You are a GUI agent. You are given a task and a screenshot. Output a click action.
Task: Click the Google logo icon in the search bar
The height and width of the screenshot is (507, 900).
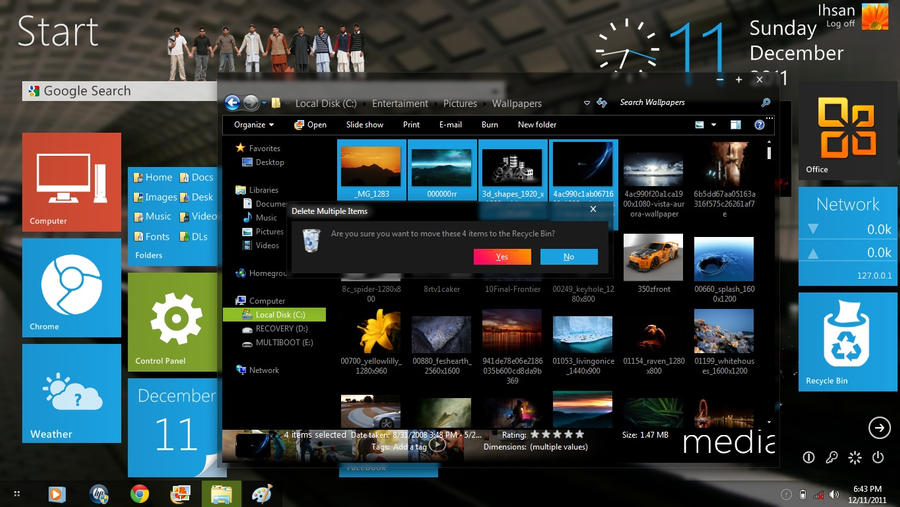coord(34,91)
